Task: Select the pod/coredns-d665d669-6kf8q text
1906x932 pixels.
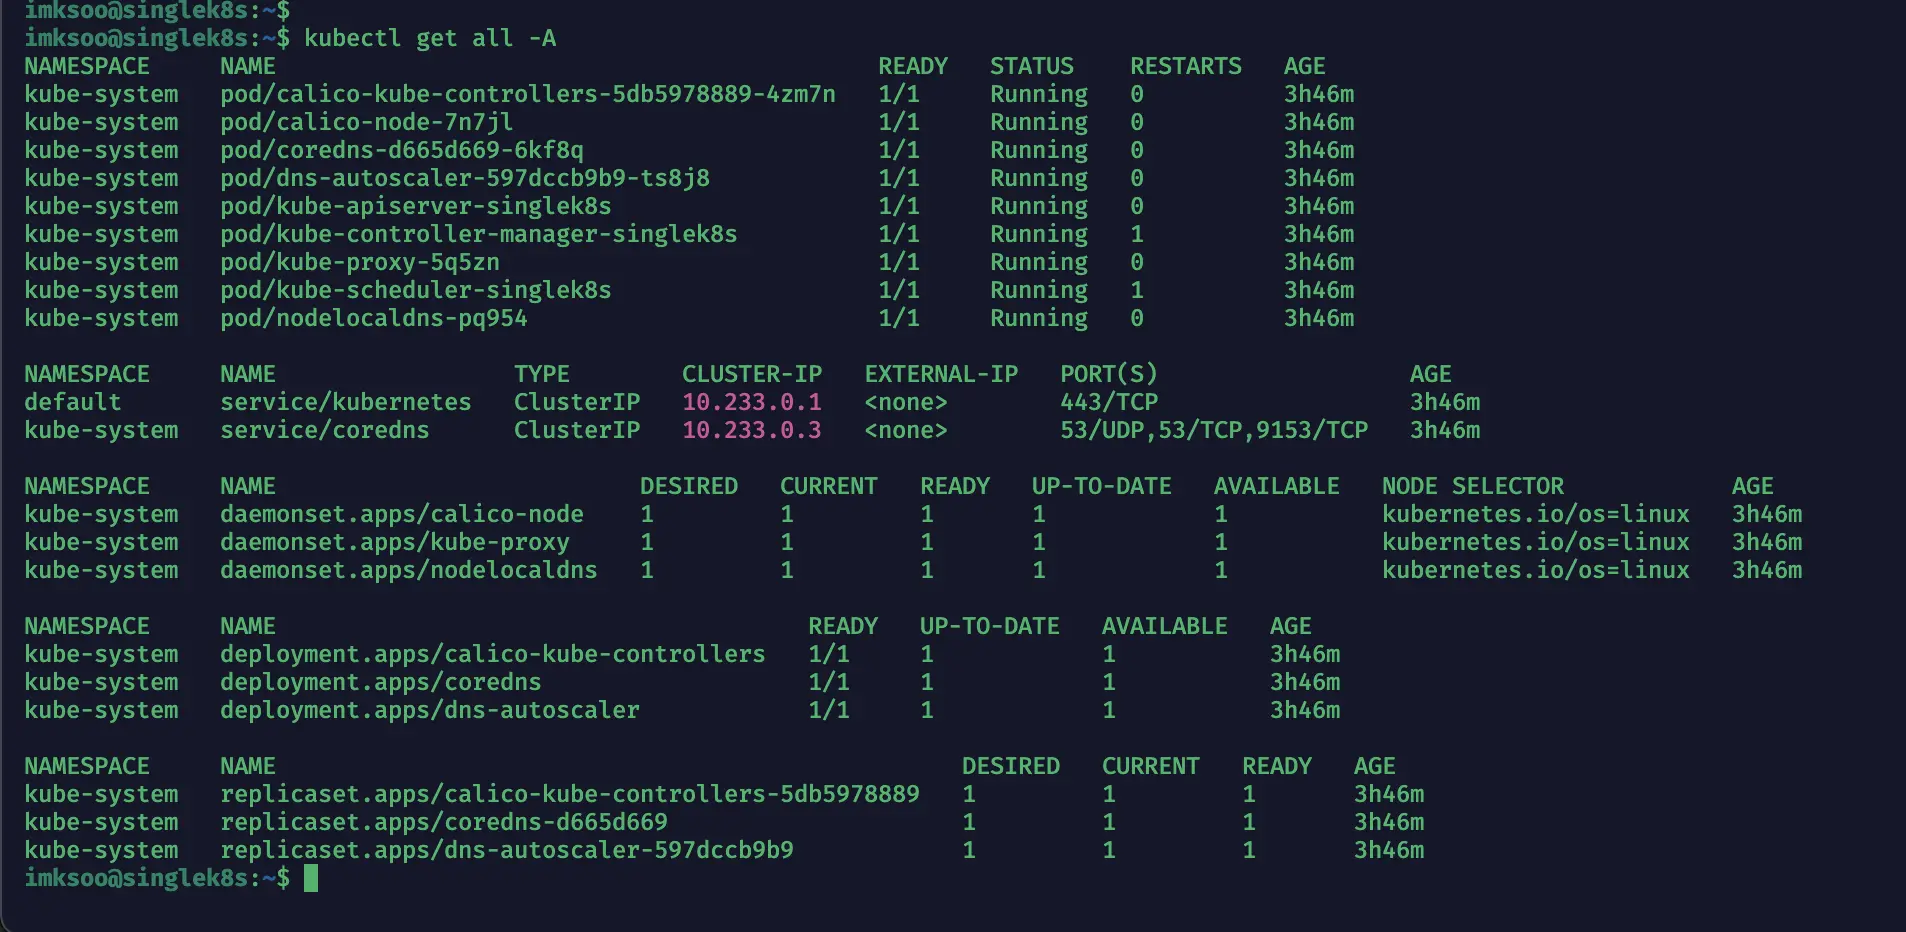Action: [401, 150]
